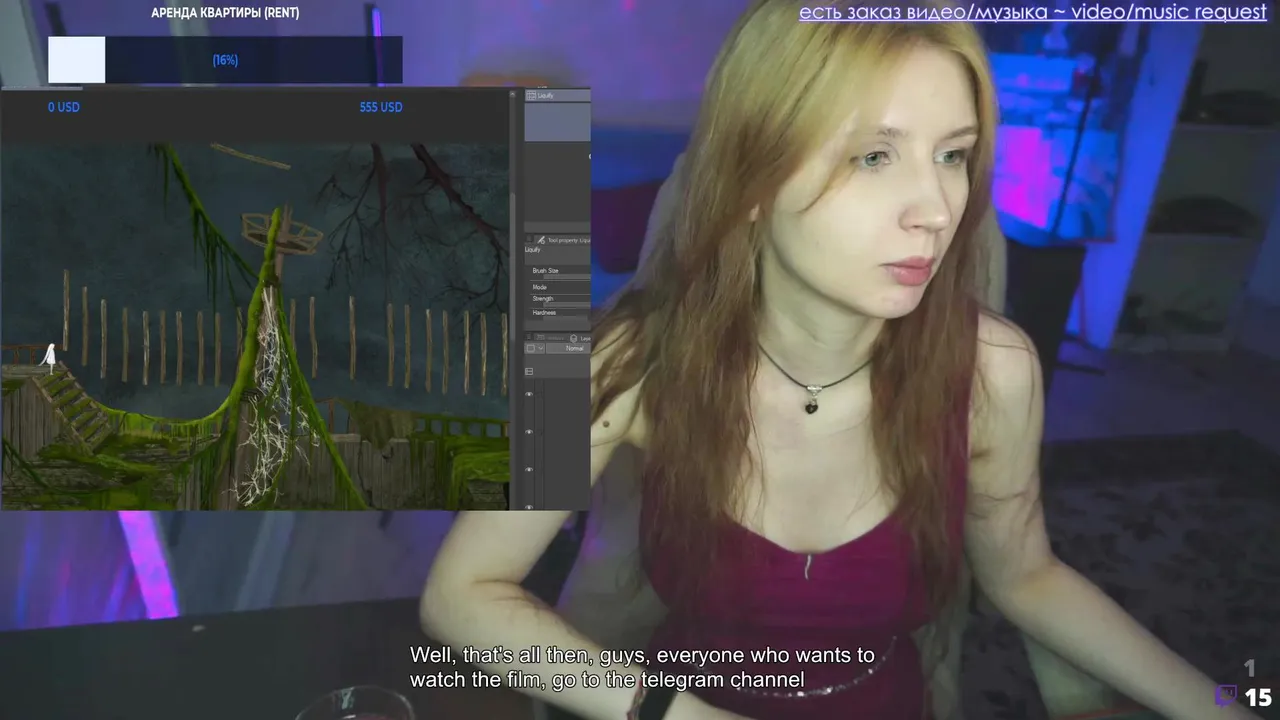
Task: Click the '(16%)' progress percentage text
Action: pyautogui.click(x=225, y=60)
